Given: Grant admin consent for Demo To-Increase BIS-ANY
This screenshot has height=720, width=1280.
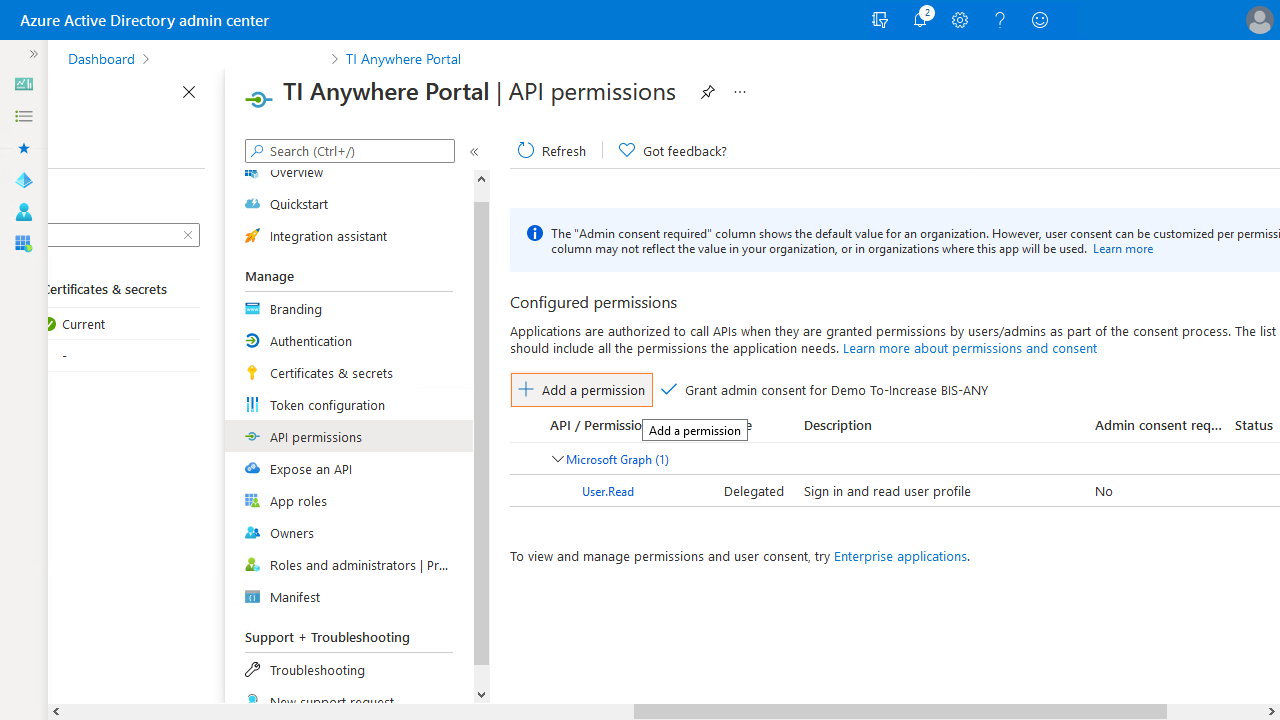Looking at the screenshot, I should coord(825,390).
